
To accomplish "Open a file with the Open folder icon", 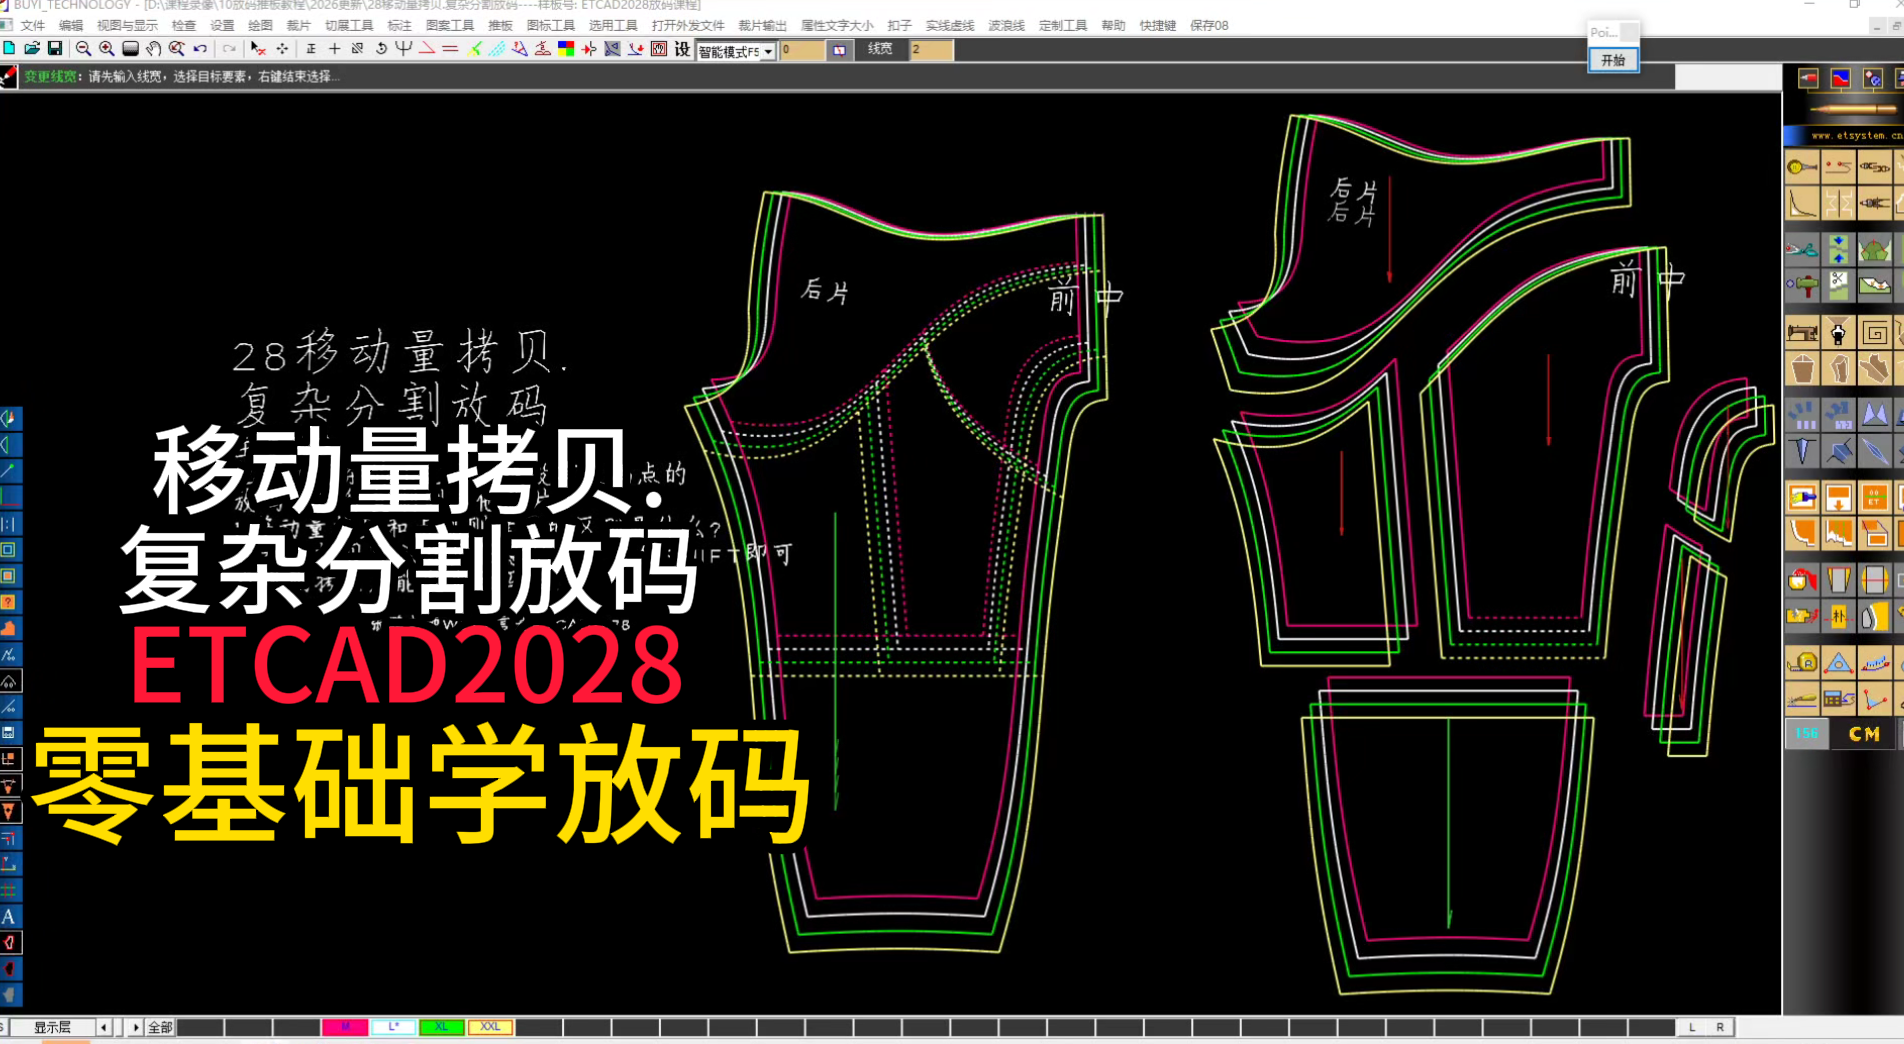I will click(x=32, y=48).
